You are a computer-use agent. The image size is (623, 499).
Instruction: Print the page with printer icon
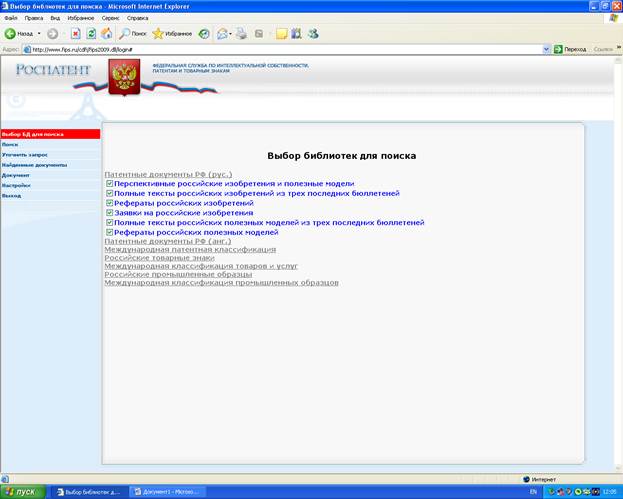[x=241, y=34]
